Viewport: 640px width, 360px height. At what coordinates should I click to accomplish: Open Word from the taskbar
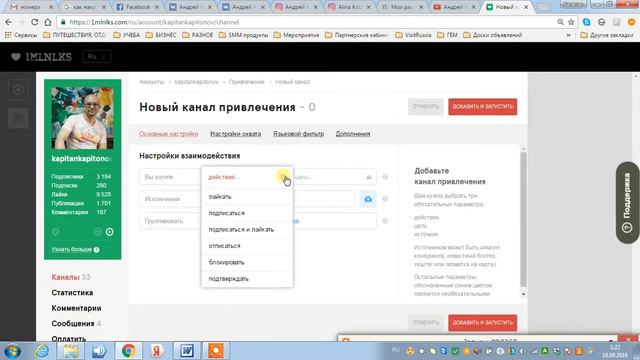[187, 351]
